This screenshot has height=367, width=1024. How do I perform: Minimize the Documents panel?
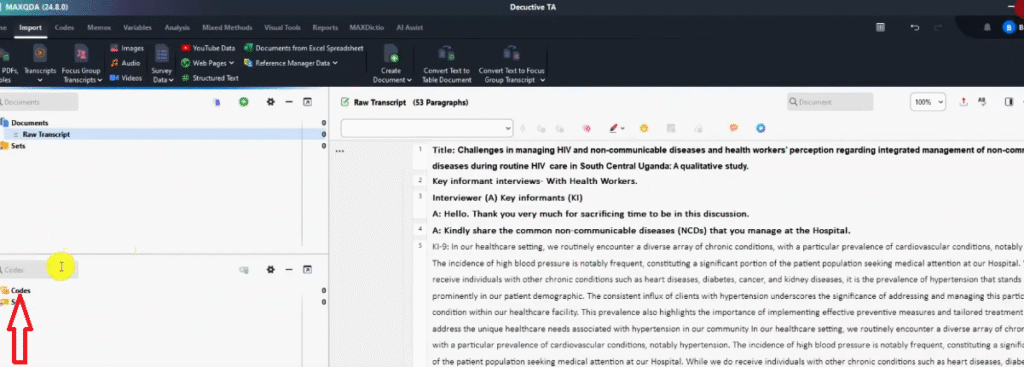click(289, 102)
